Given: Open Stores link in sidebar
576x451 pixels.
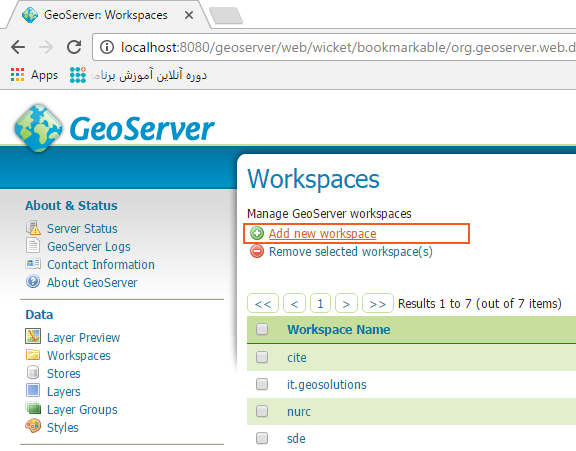Looking at the screenshot, I should point(64,374).
